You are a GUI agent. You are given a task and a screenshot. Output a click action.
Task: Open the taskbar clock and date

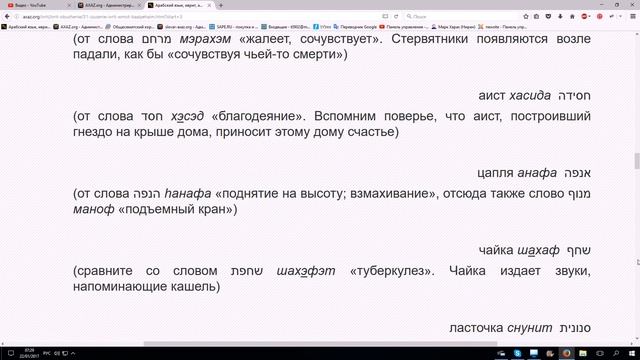point(29,353)
